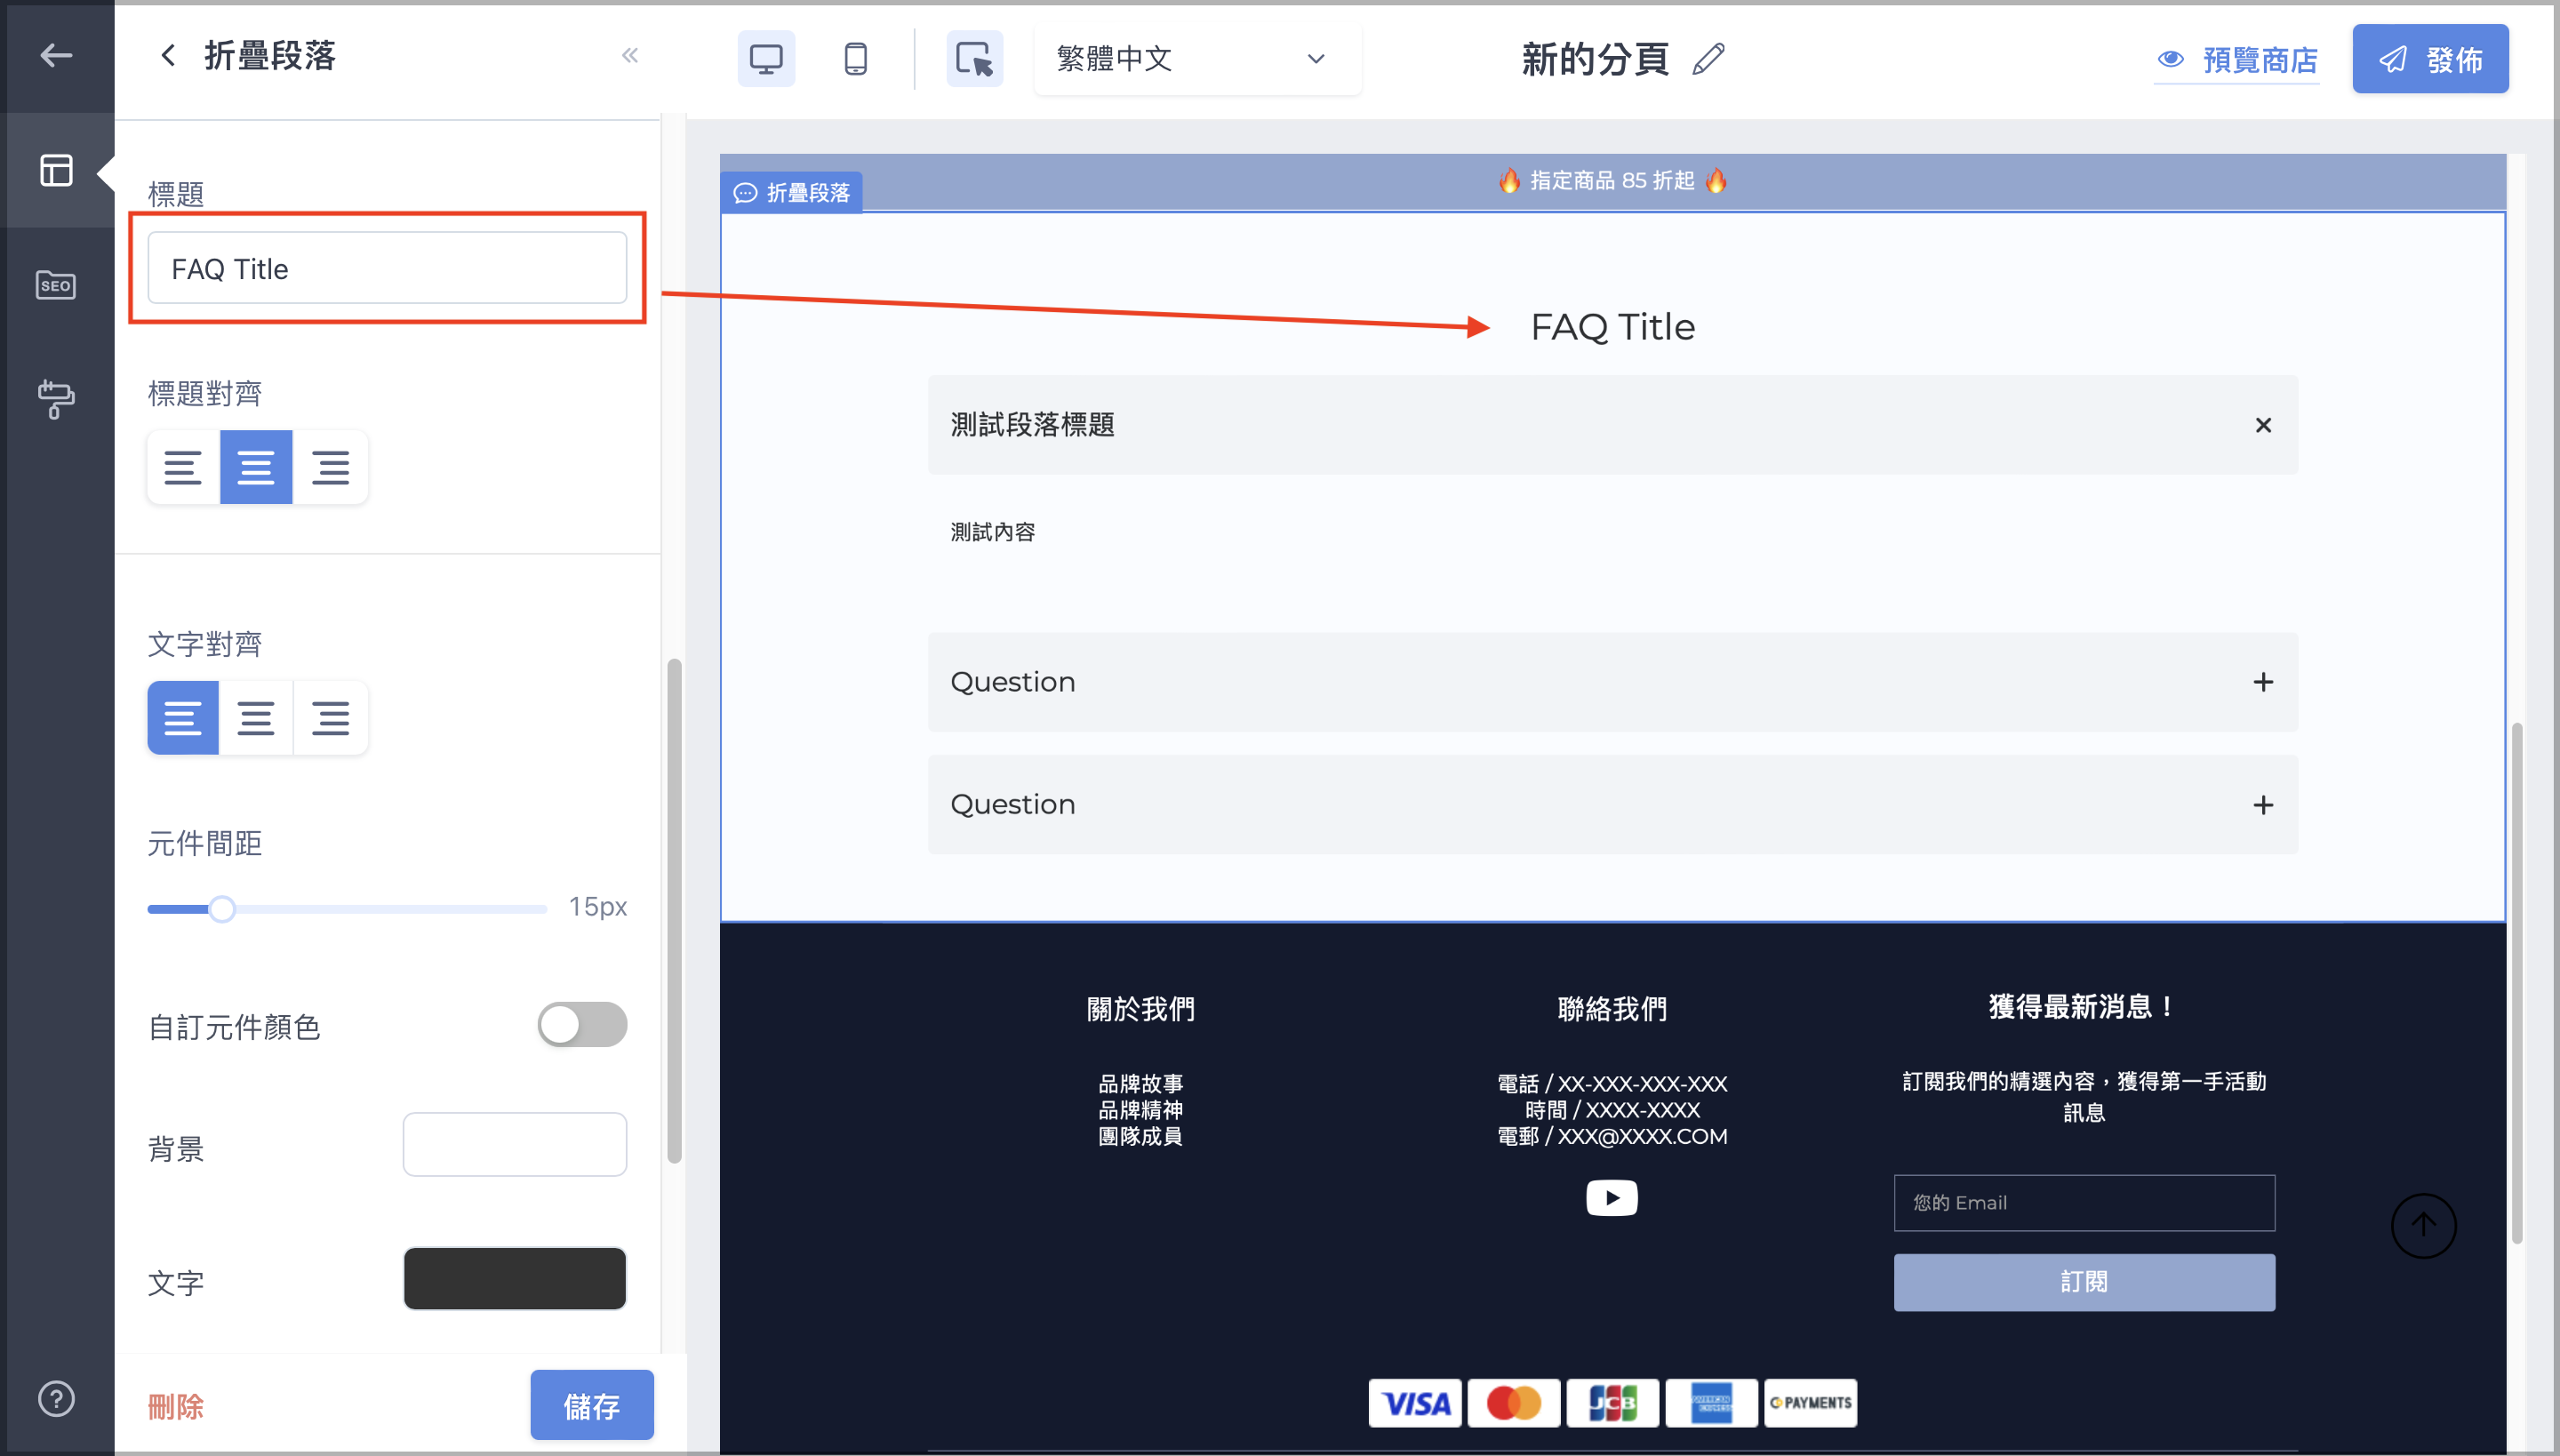The height and width of the screenshot is (1456, 2560).
Task: Go back from 折疊段落 panel
Action: pyautogui.click(x=168, y=55)
